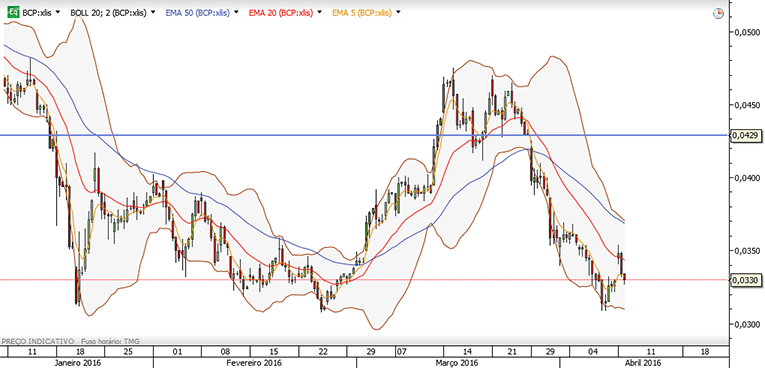Click the date label 04 on time axis
Image resolution: width=765 pixels, height=368 pixels.
tap(593, 351)
